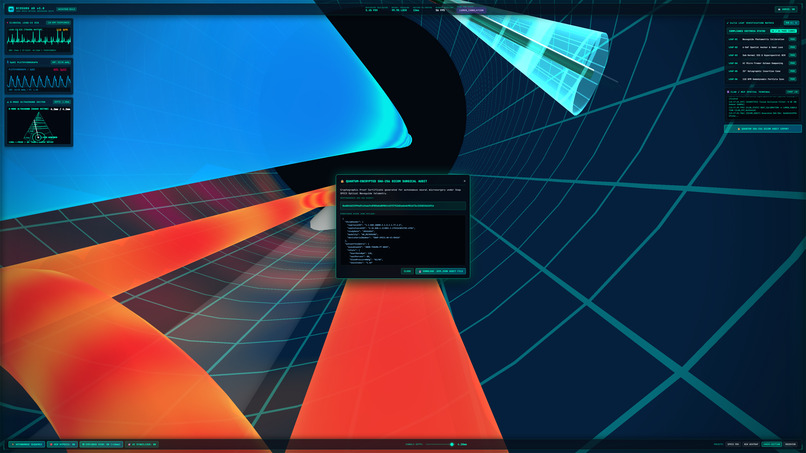Select the first view preset button
806x453 pixels.
(x=733, y=444)
